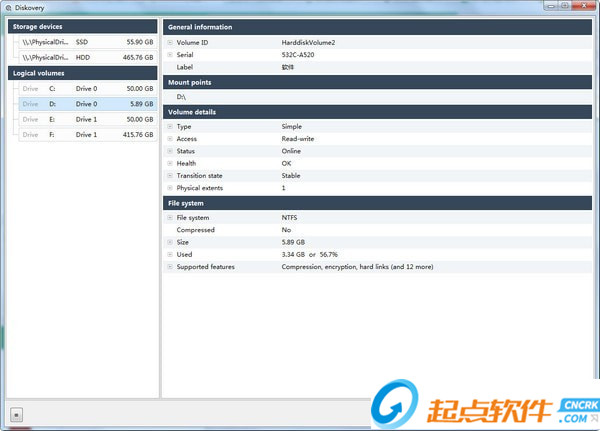This screenshot has height=431, width=600.
Task: Expand the Used row
Action: (170, 254)
